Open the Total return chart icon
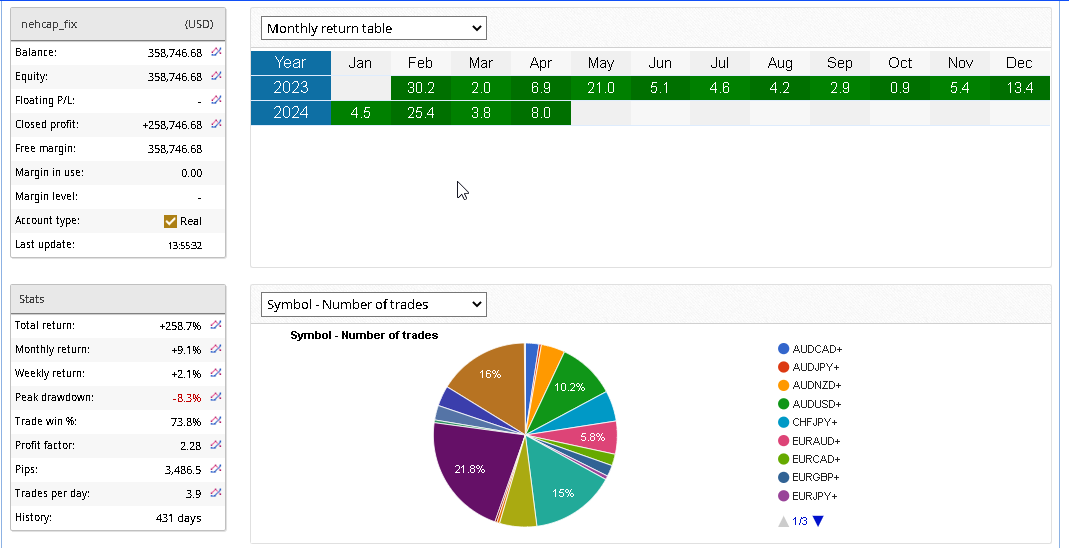This screenshot has height=548, width=1069. (x=216, y=325)
